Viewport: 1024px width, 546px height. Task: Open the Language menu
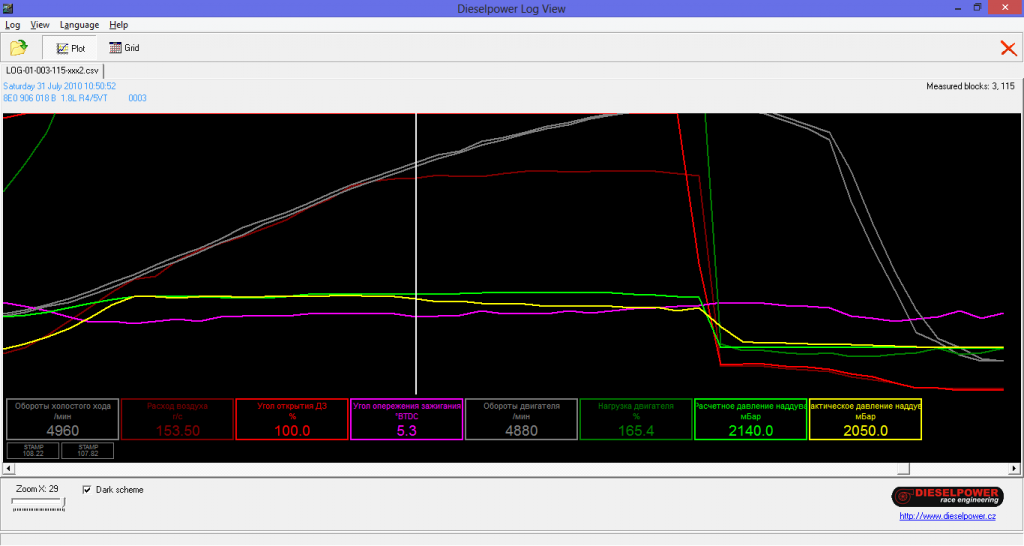(79, 24)
